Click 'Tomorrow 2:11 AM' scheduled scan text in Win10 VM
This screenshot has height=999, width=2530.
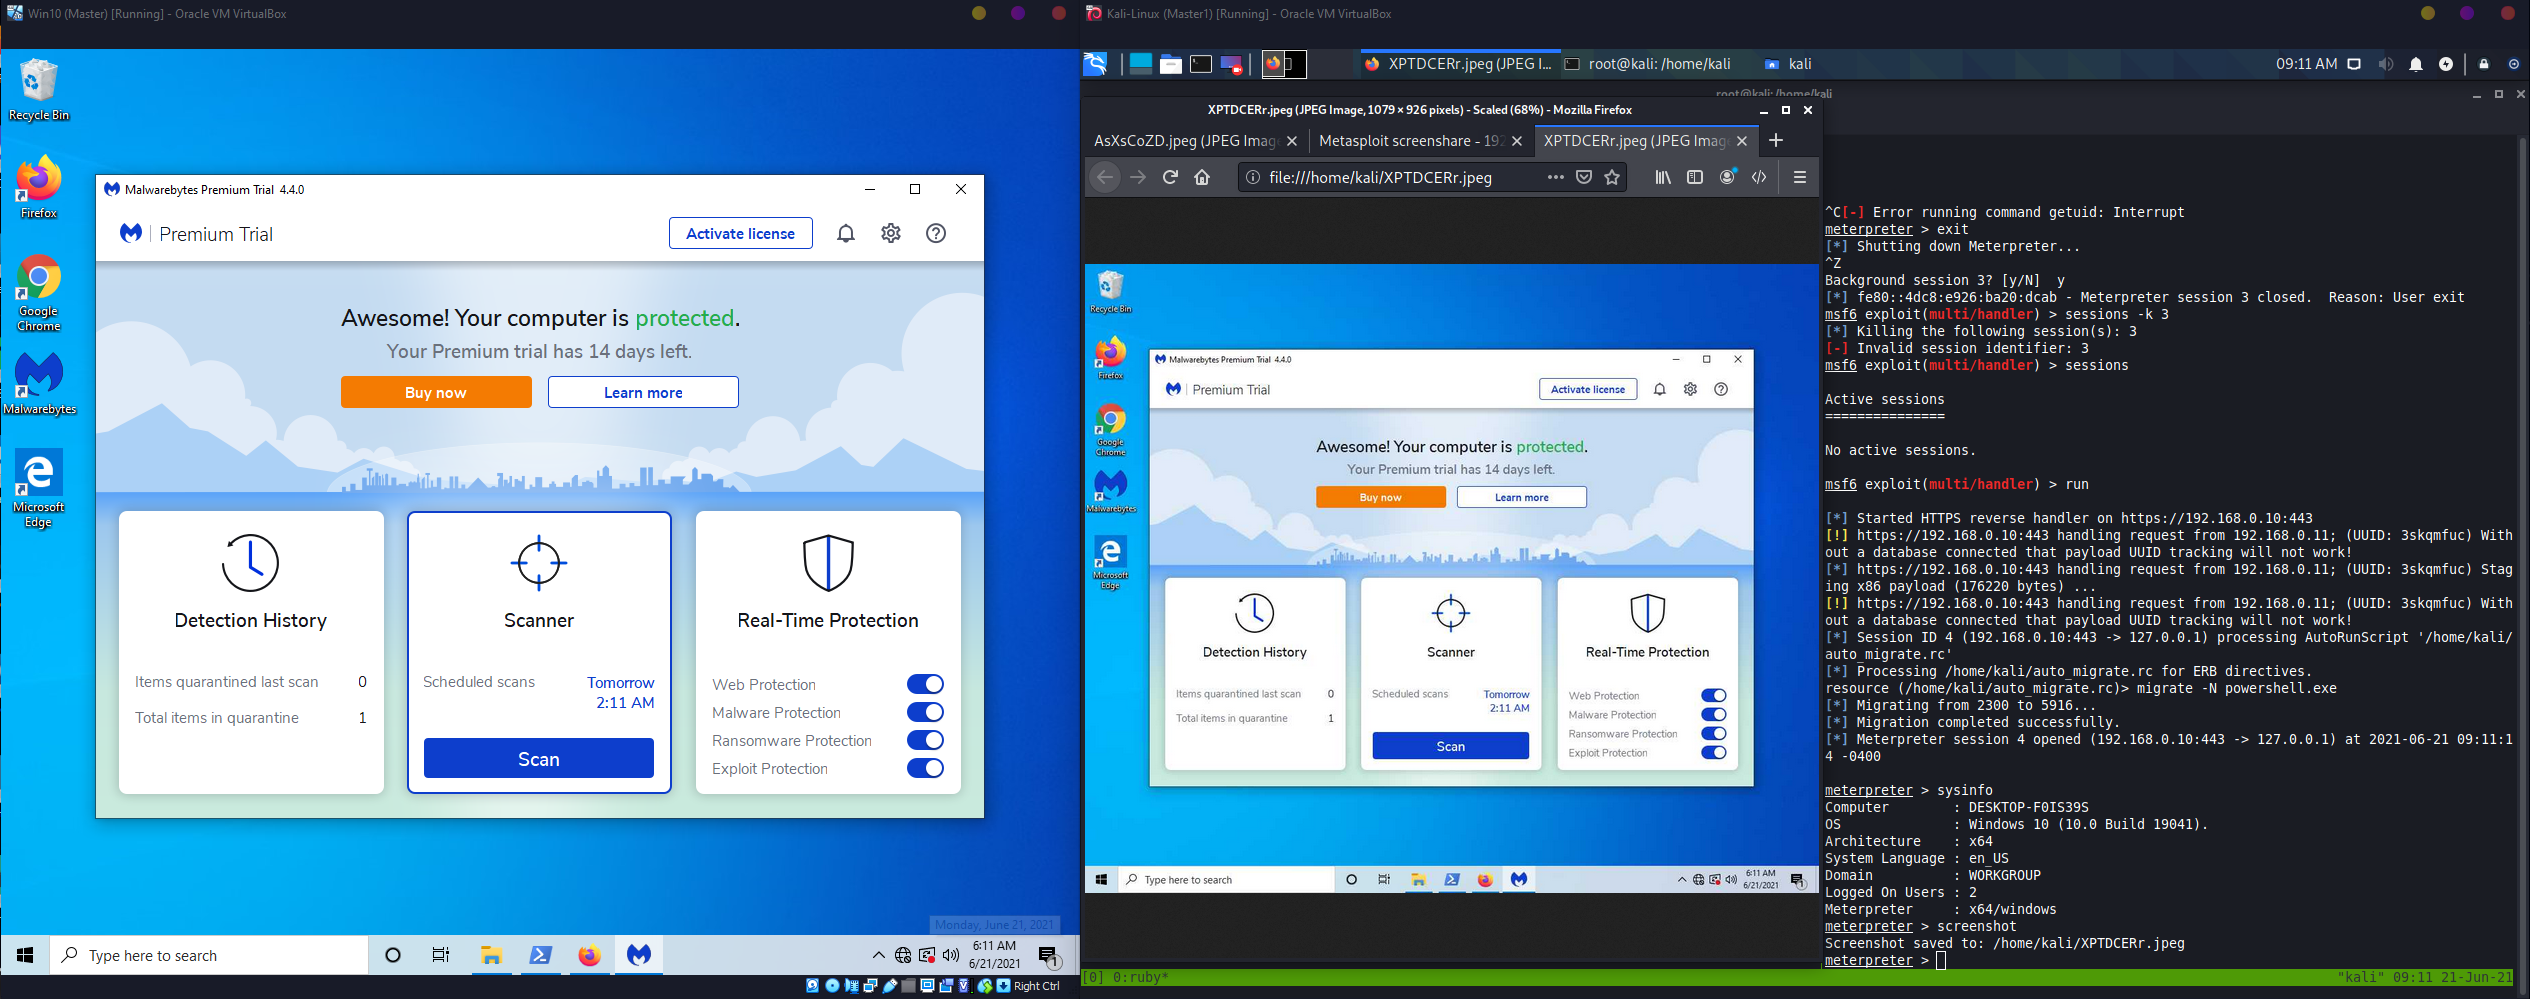click(x=621, y=692)
